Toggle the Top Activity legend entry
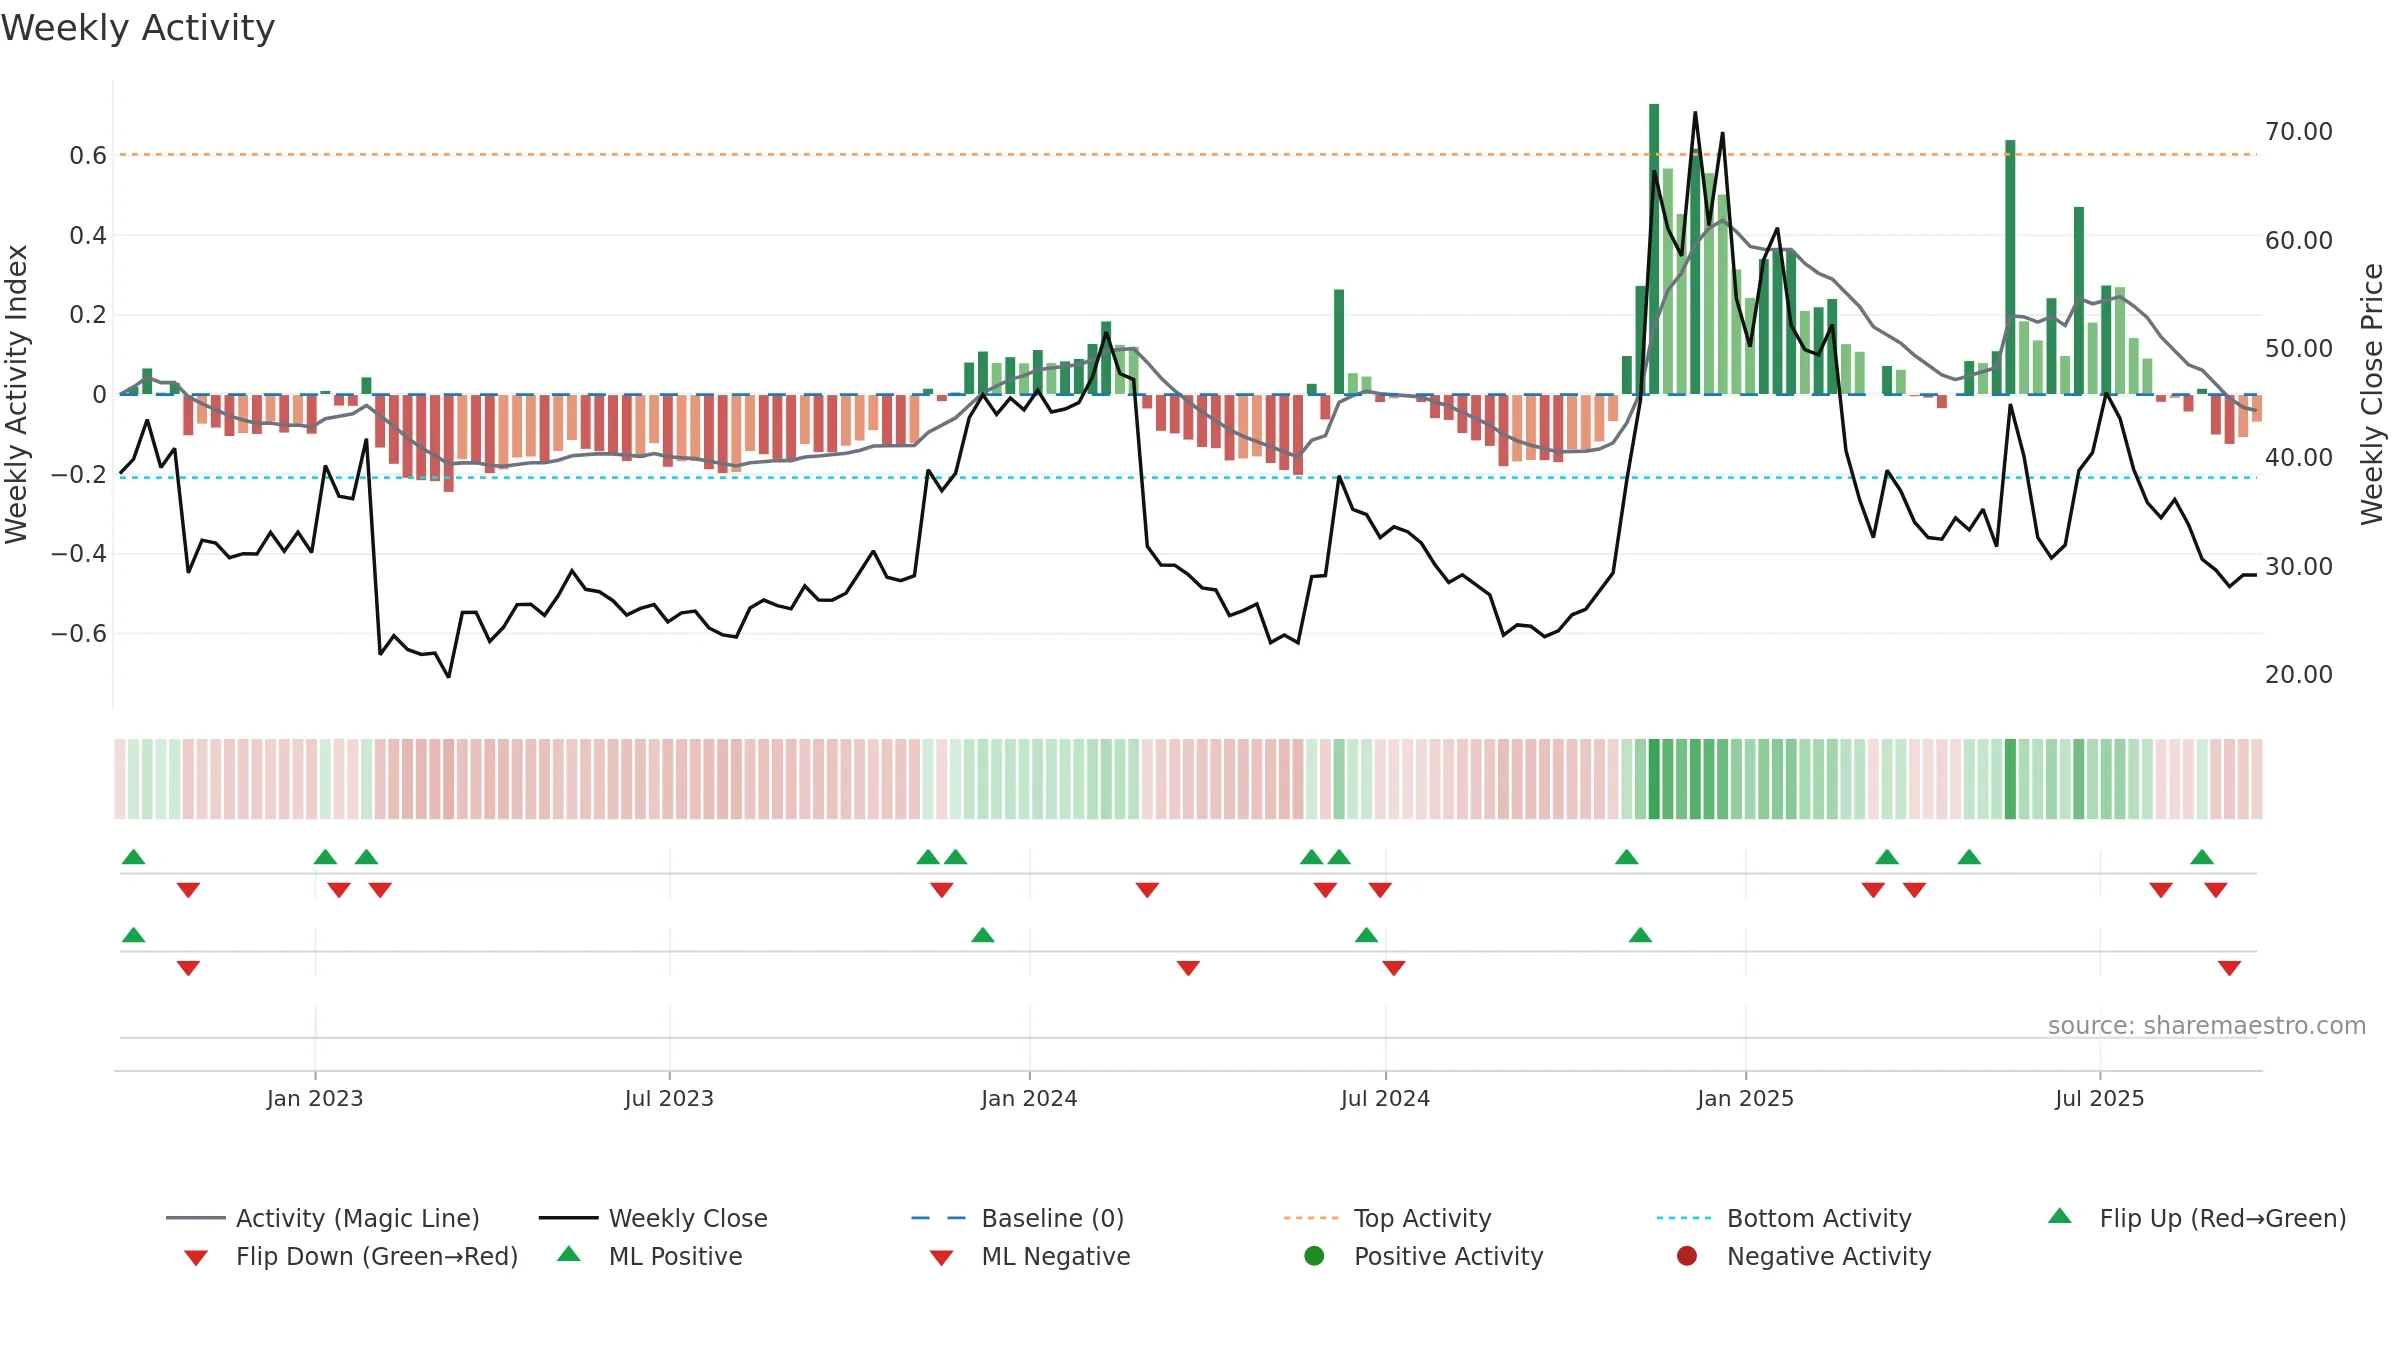 pos(1387,1218)
